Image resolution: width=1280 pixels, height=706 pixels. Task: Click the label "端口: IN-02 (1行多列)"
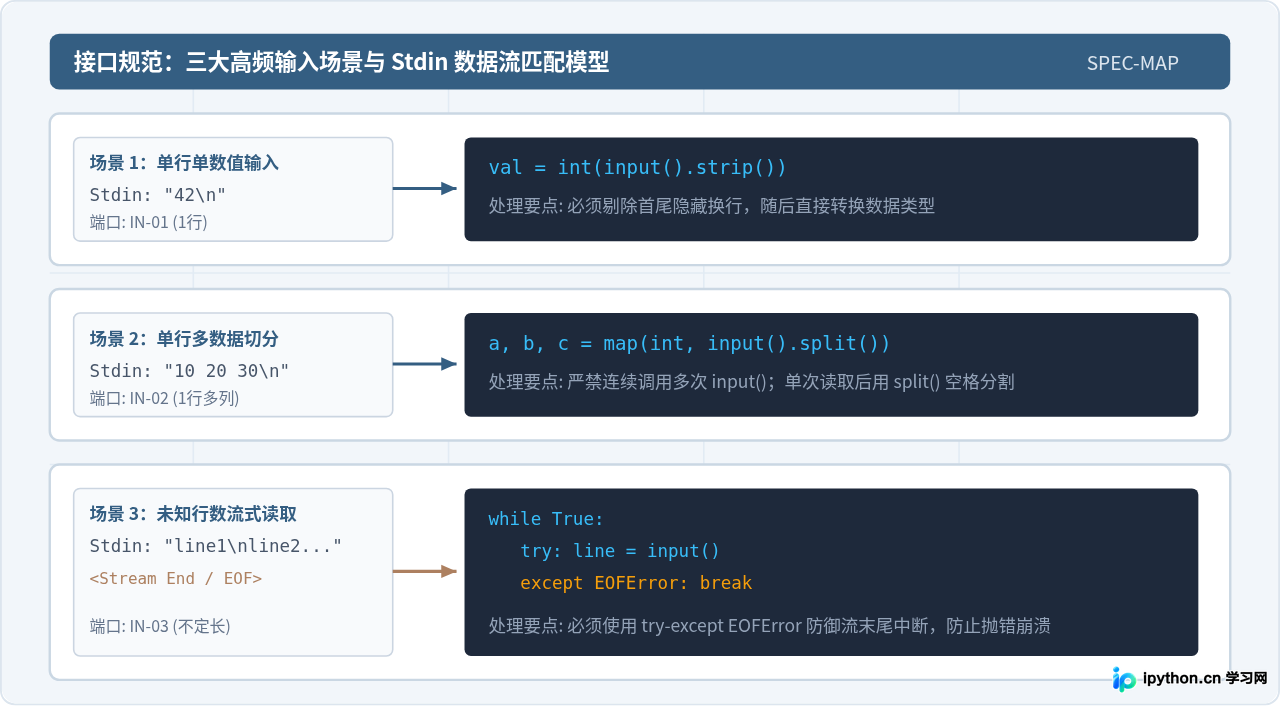[164, 398]
